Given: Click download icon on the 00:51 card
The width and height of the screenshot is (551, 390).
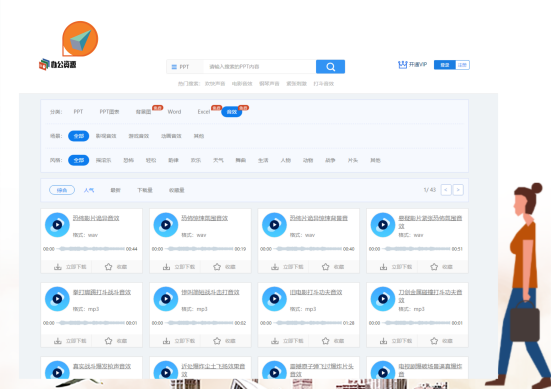Looking at the screenshot, I should pyautogui.click(x=383, y=267).
